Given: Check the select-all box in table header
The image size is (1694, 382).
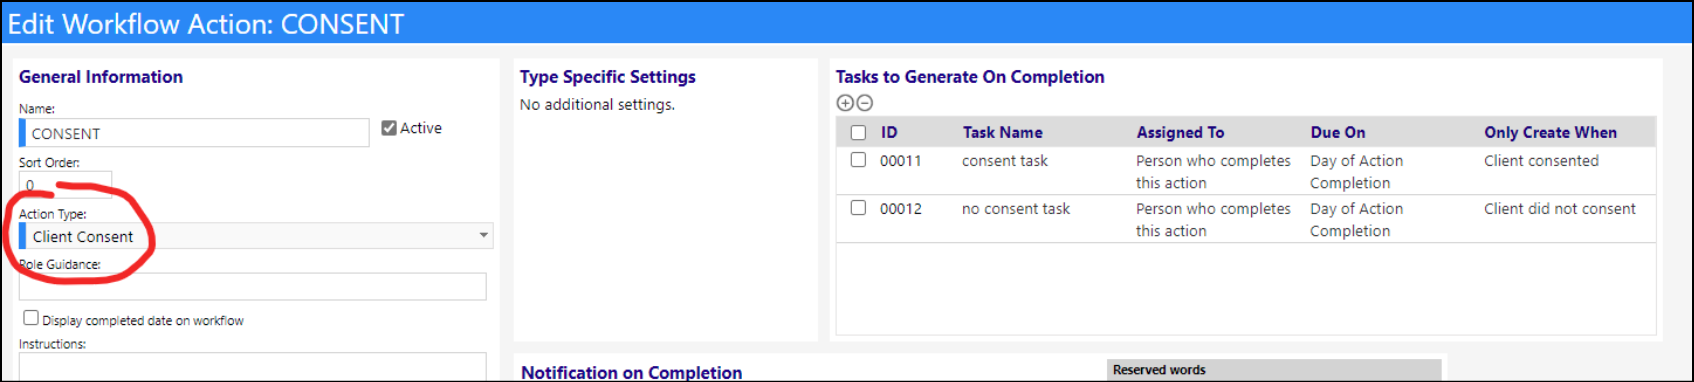Looking at the screenshot, I should pos(858,132).
